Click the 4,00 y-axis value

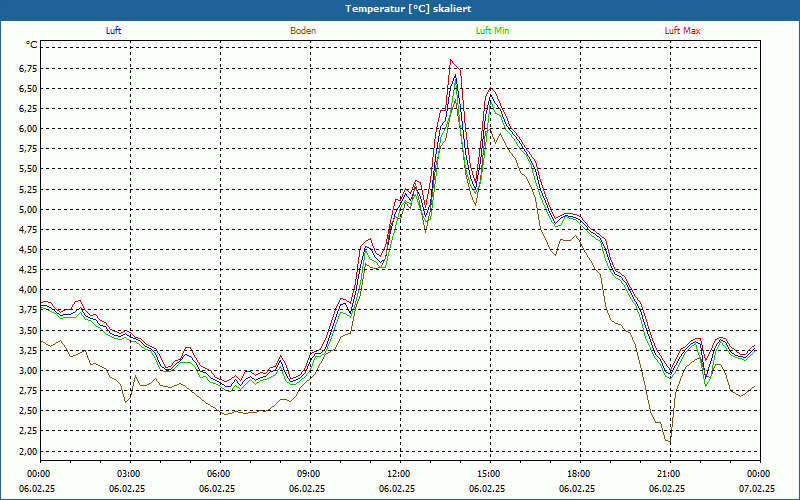pyautogui.click(x=29, y=290)
